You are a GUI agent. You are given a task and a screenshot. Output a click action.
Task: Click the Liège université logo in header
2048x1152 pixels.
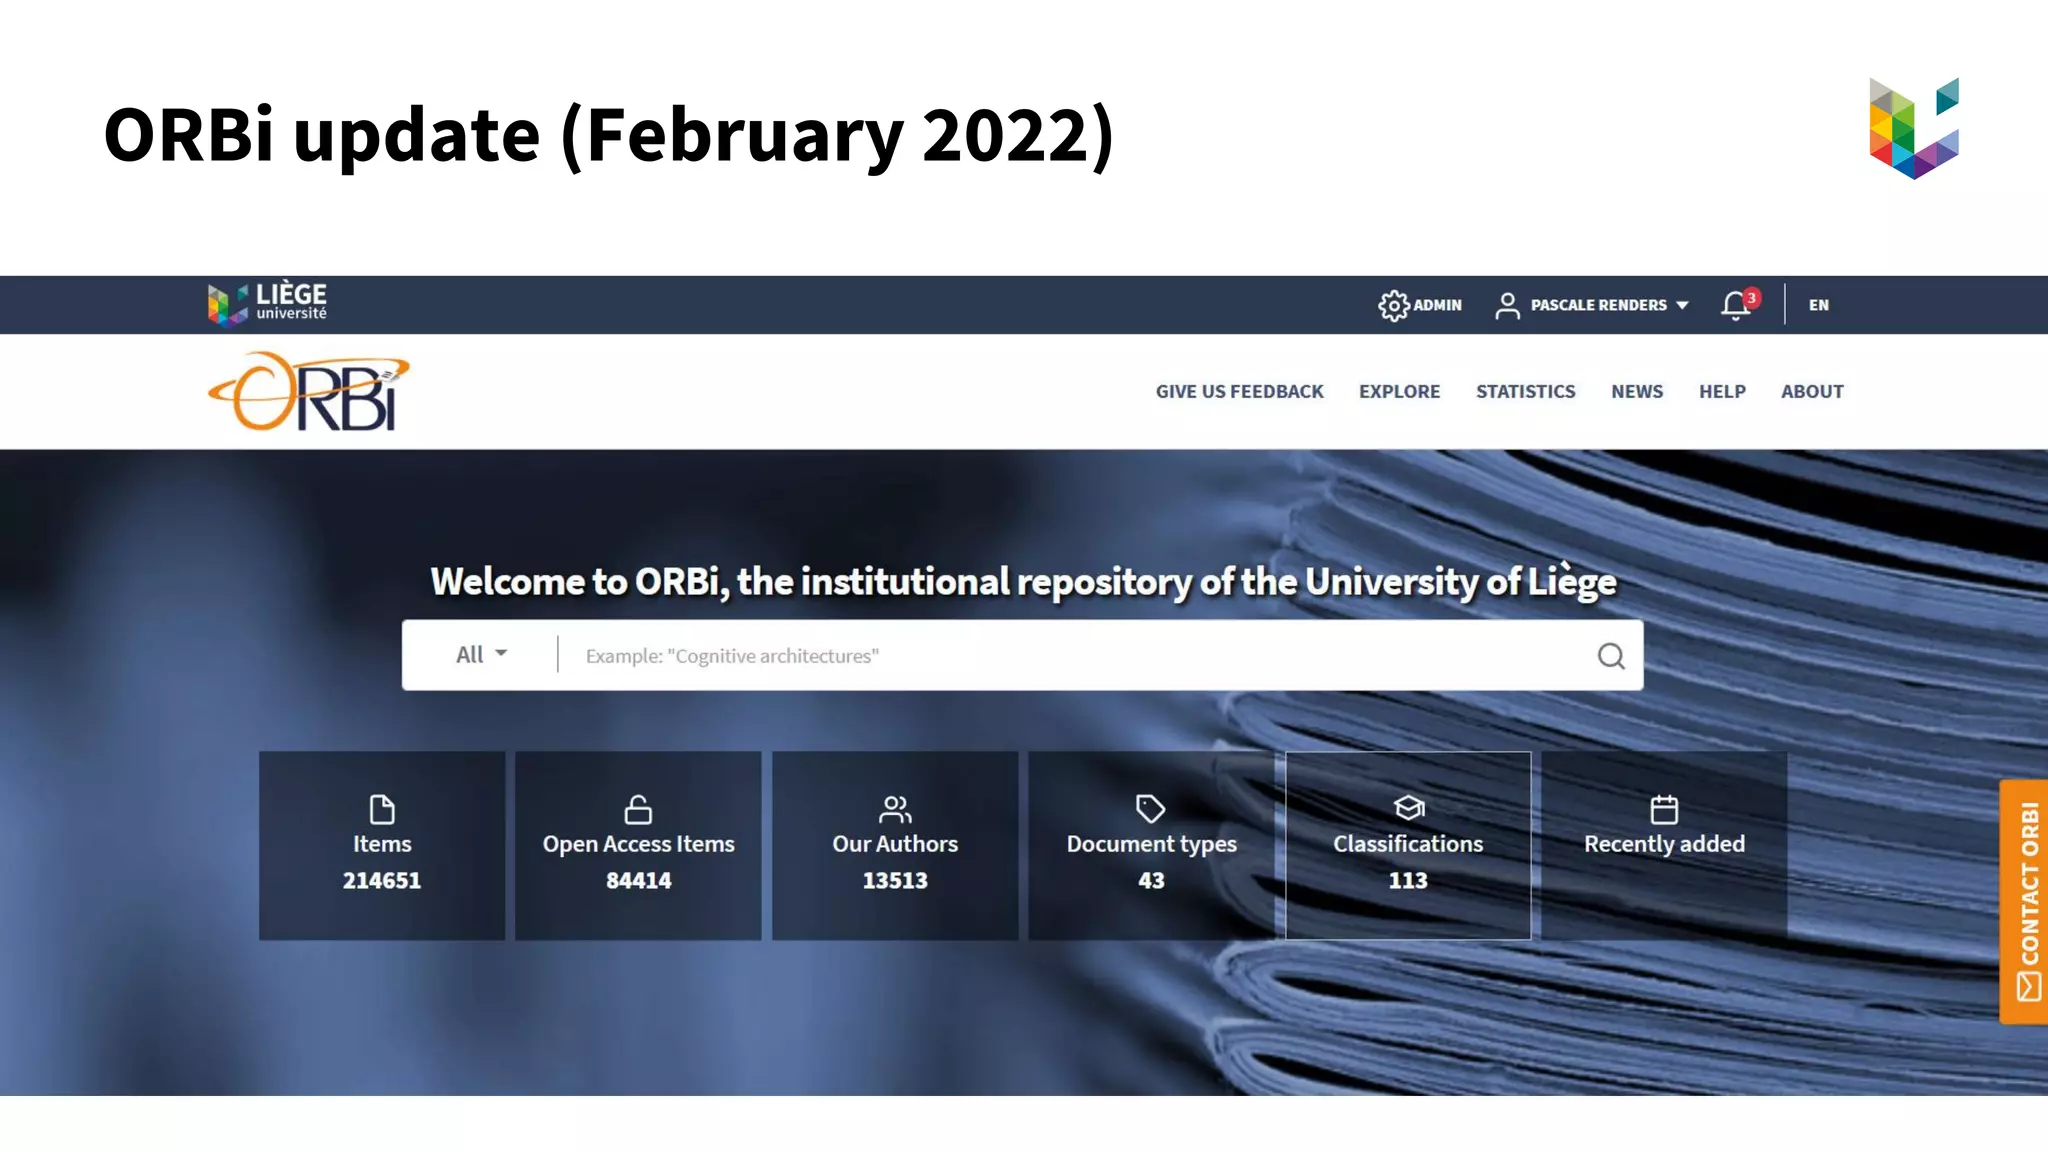pyautogui.click(x=267, y=303)
